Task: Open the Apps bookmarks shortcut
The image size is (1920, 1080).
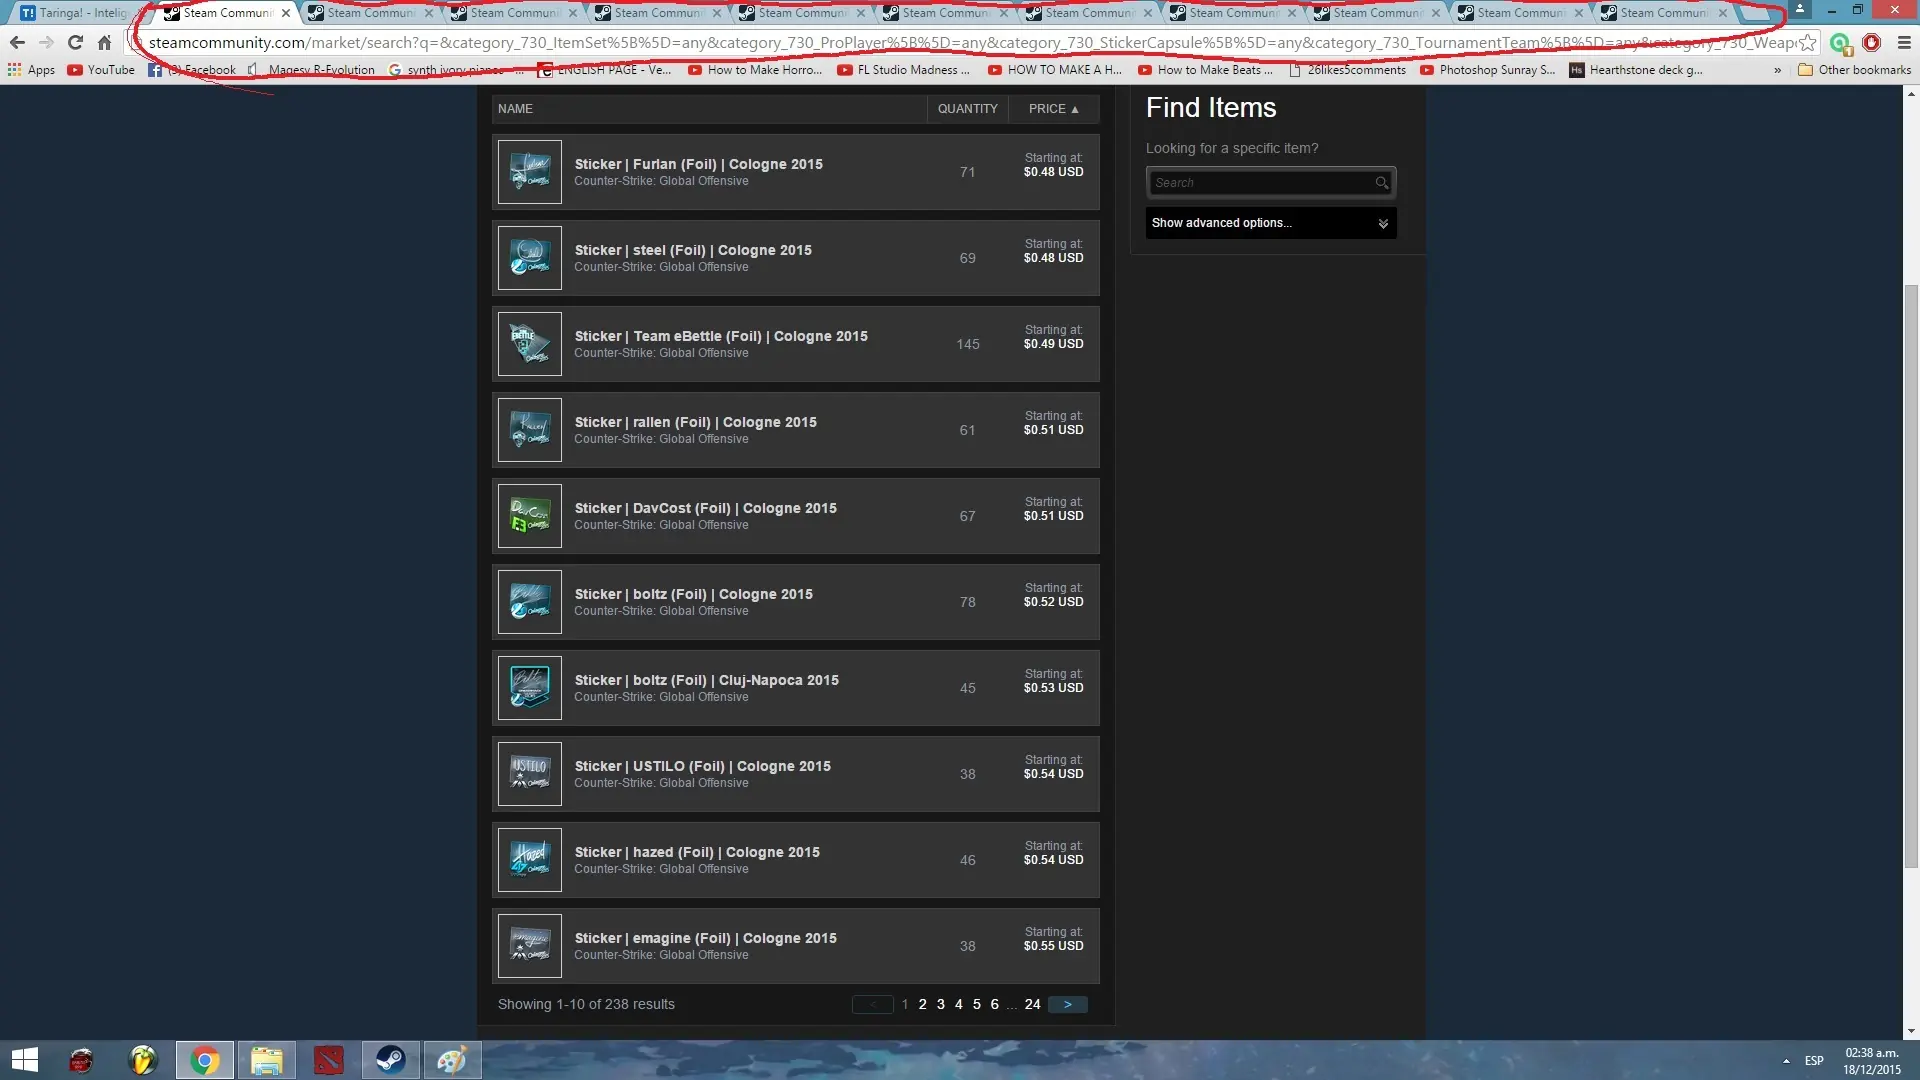Action: [31, 70]
